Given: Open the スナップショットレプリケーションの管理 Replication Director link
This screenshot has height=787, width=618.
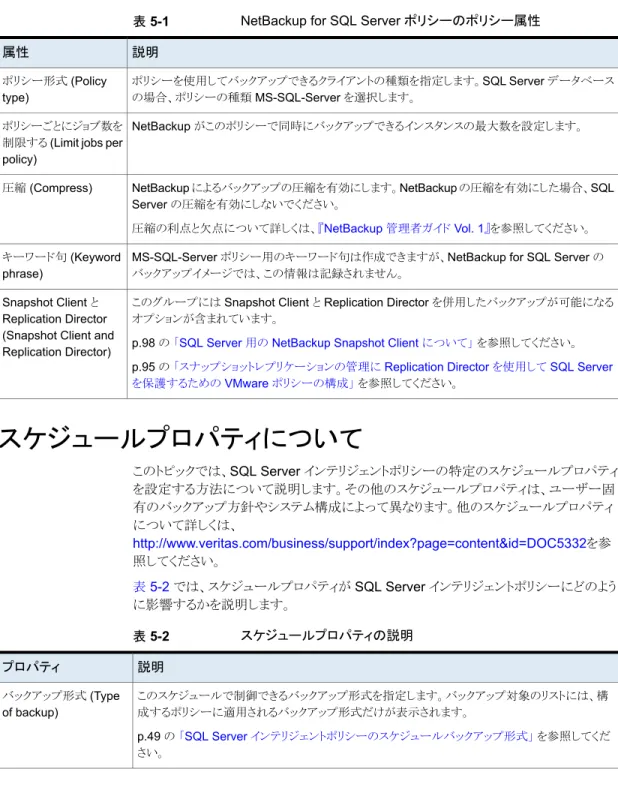Looking at the screenshot, I should point(372,375).
